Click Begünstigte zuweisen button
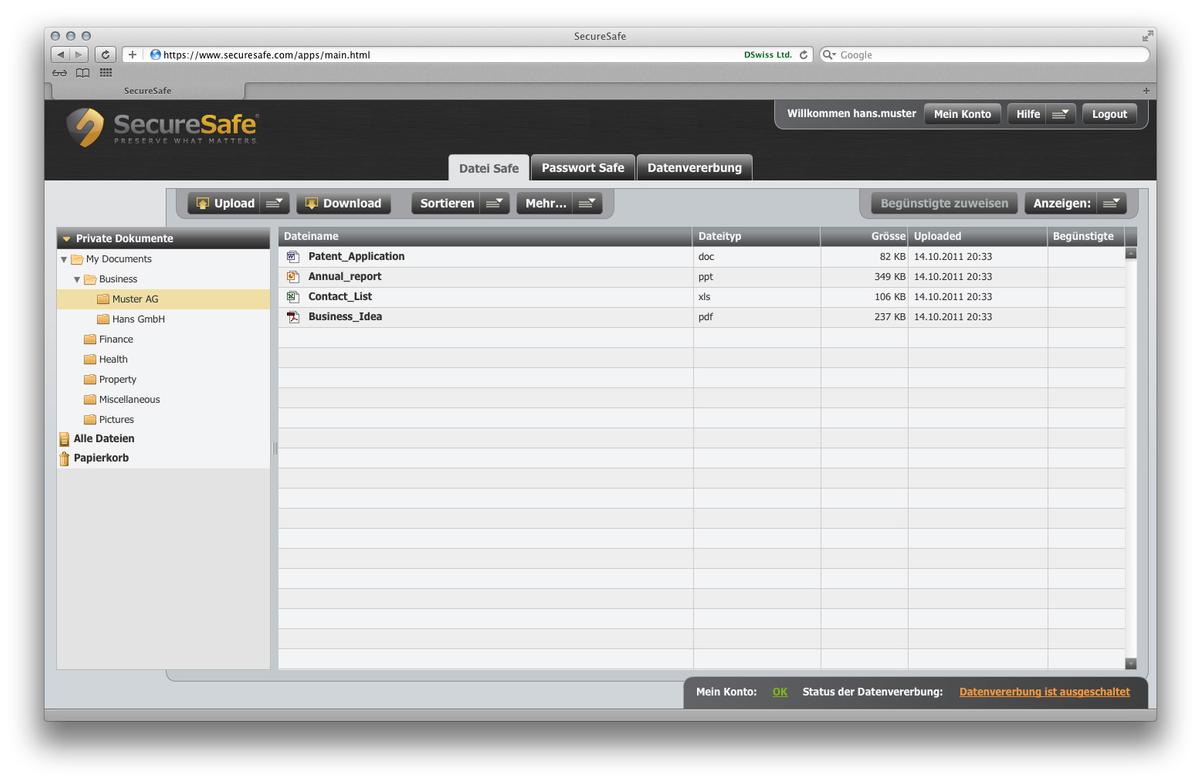Image resolution: width=1200 pixels, height=781 pixels. [944, 203]
